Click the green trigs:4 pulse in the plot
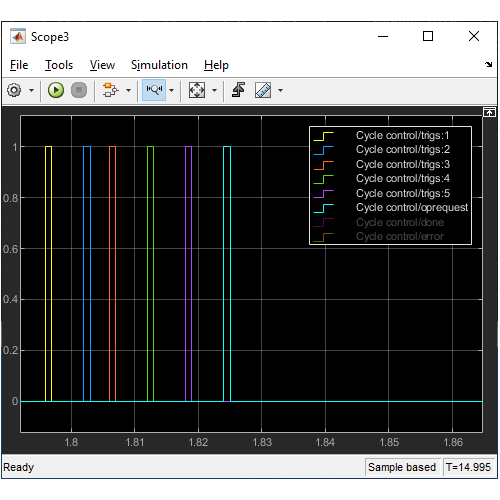 150,273
